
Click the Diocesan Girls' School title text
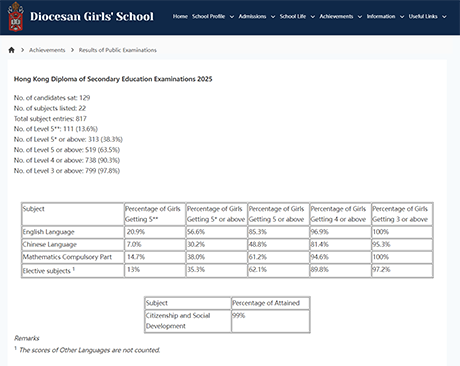[92, 16]
